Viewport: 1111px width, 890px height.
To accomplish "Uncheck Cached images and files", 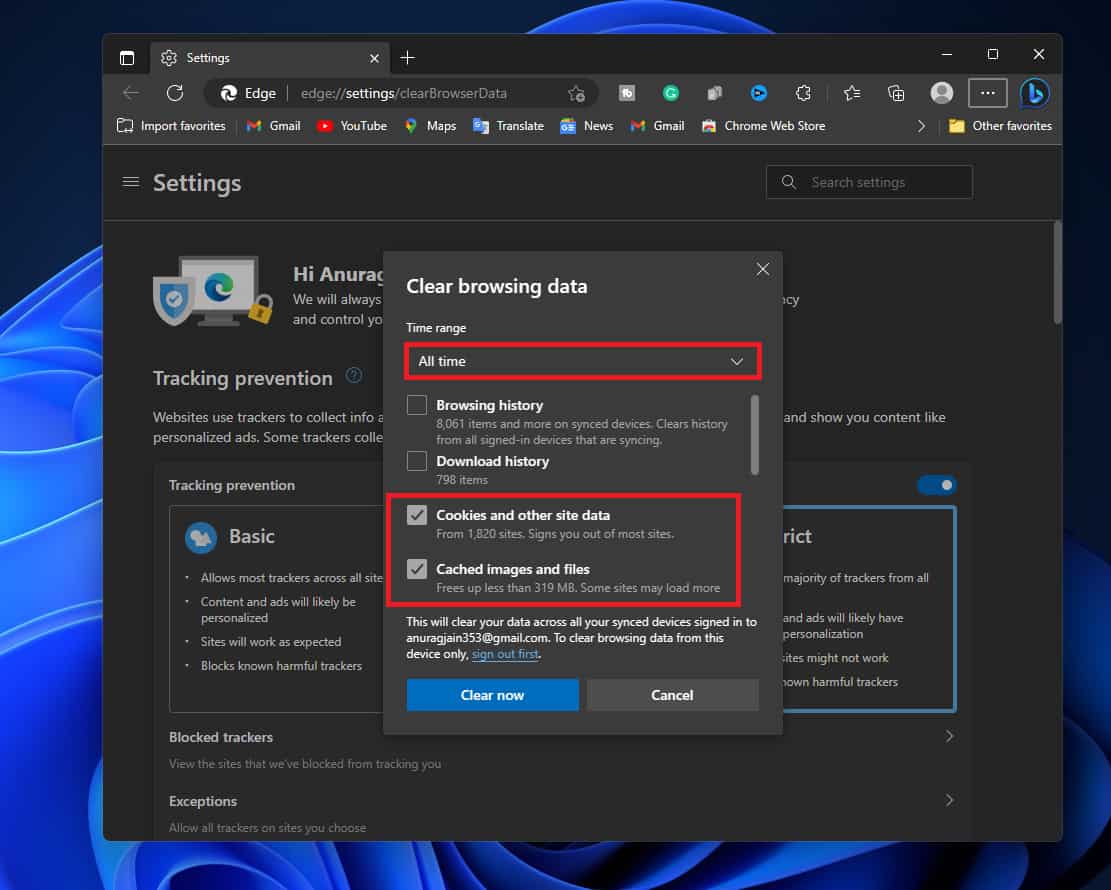I will [x=417, y=570].
